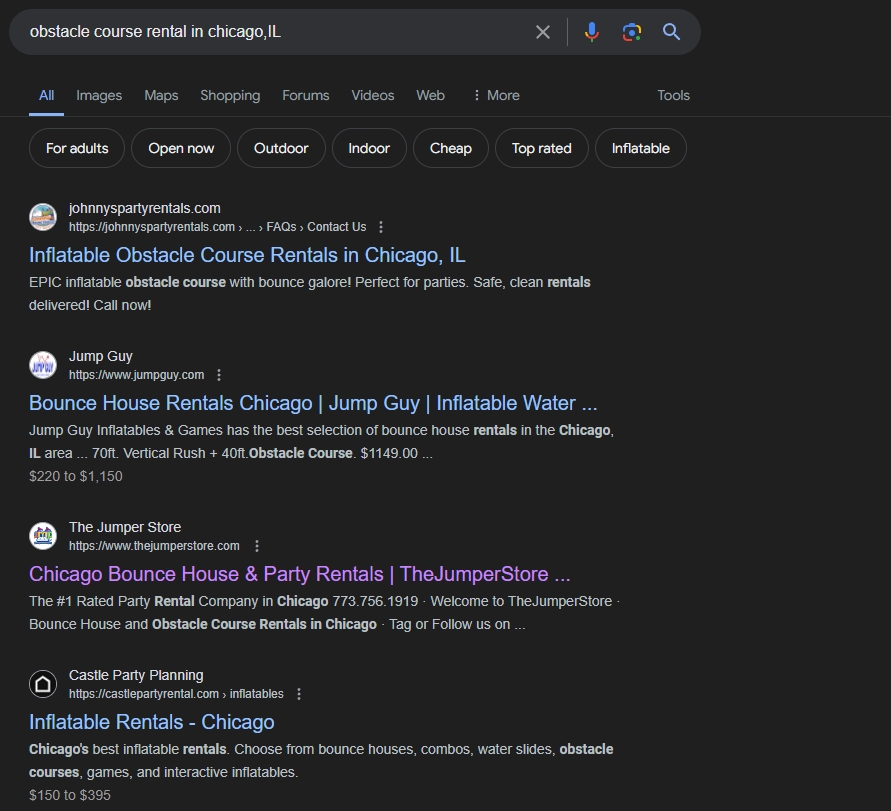891x811 pixels.
Task: Click The Jumper Store site favicon
Action: point(43,536)
